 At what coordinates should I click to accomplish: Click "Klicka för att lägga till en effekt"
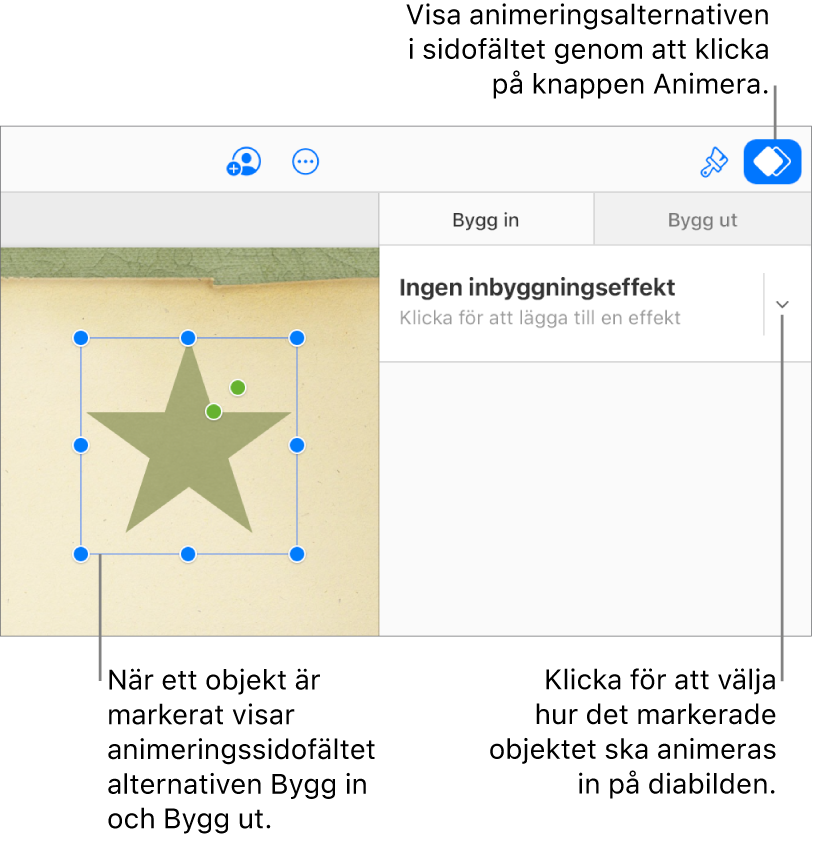540,318
